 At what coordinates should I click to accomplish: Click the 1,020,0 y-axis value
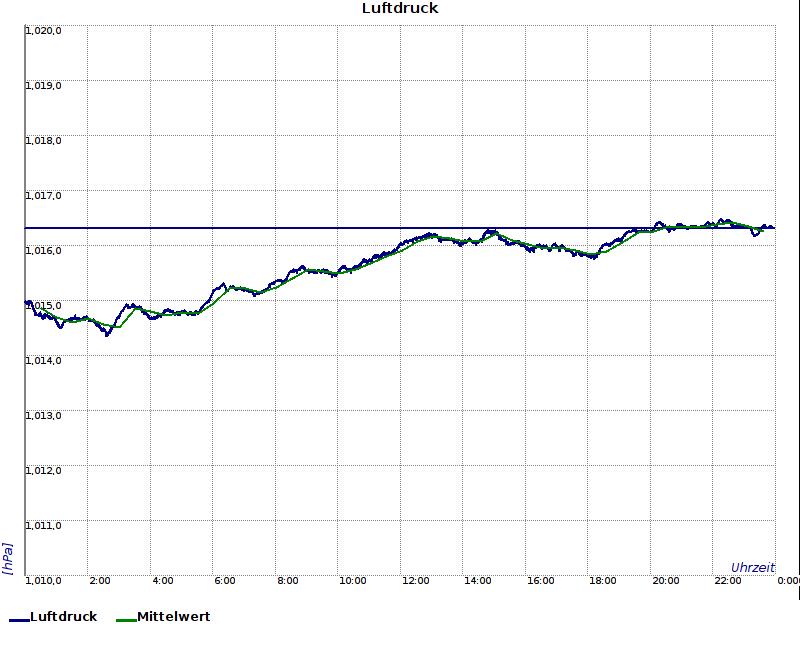tap(43, 31)
